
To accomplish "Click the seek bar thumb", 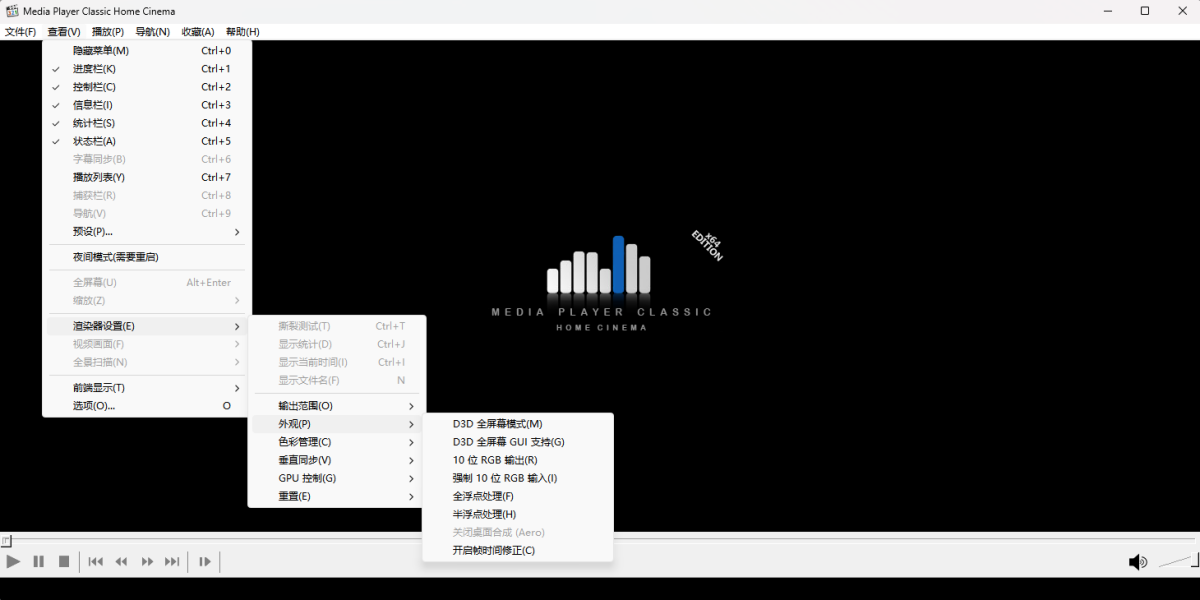I will pos(6,541).
